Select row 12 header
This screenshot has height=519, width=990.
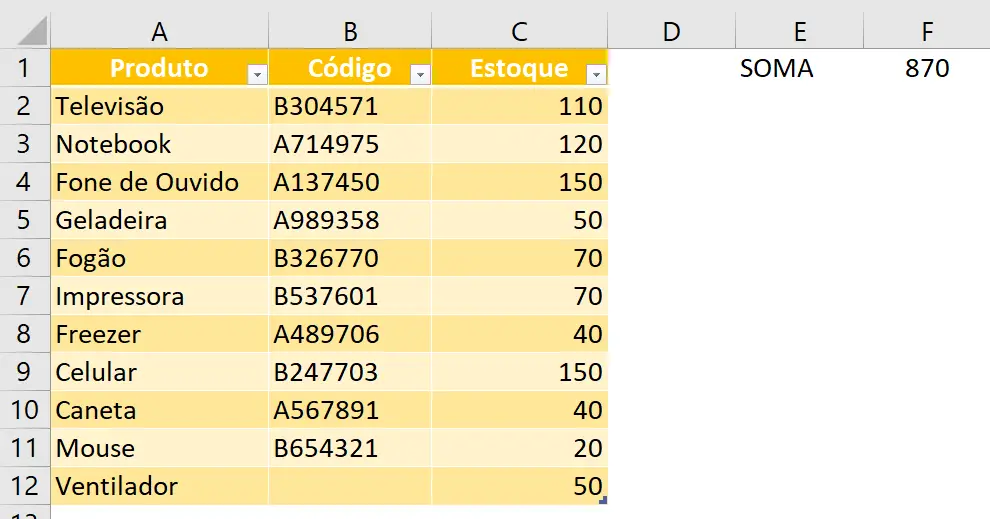pyautogui.click(x=24, y=486)
